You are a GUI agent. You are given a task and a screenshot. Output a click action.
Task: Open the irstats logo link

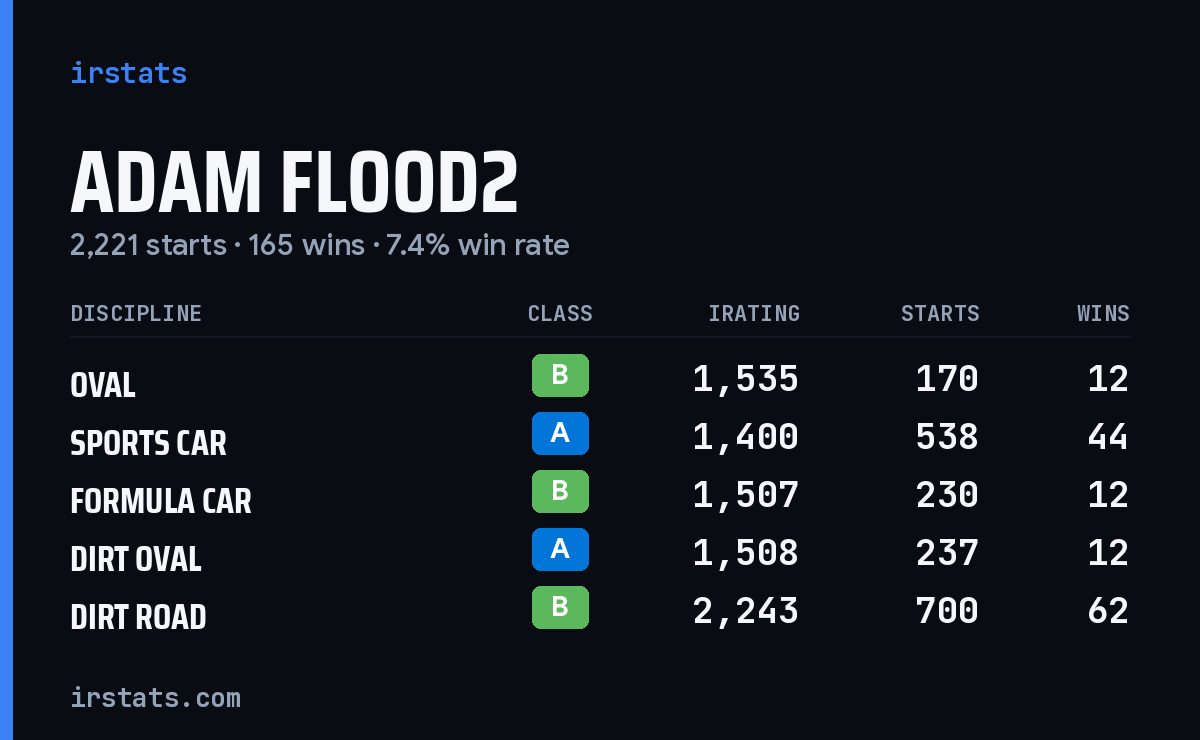[129, 73]
